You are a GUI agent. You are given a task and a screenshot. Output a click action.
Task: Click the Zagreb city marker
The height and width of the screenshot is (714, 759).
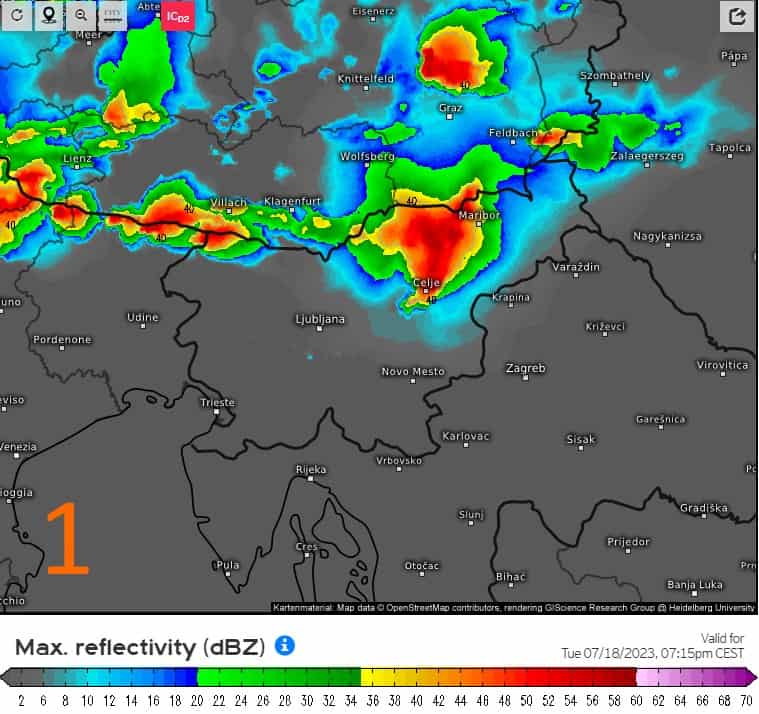click(526, 379)
